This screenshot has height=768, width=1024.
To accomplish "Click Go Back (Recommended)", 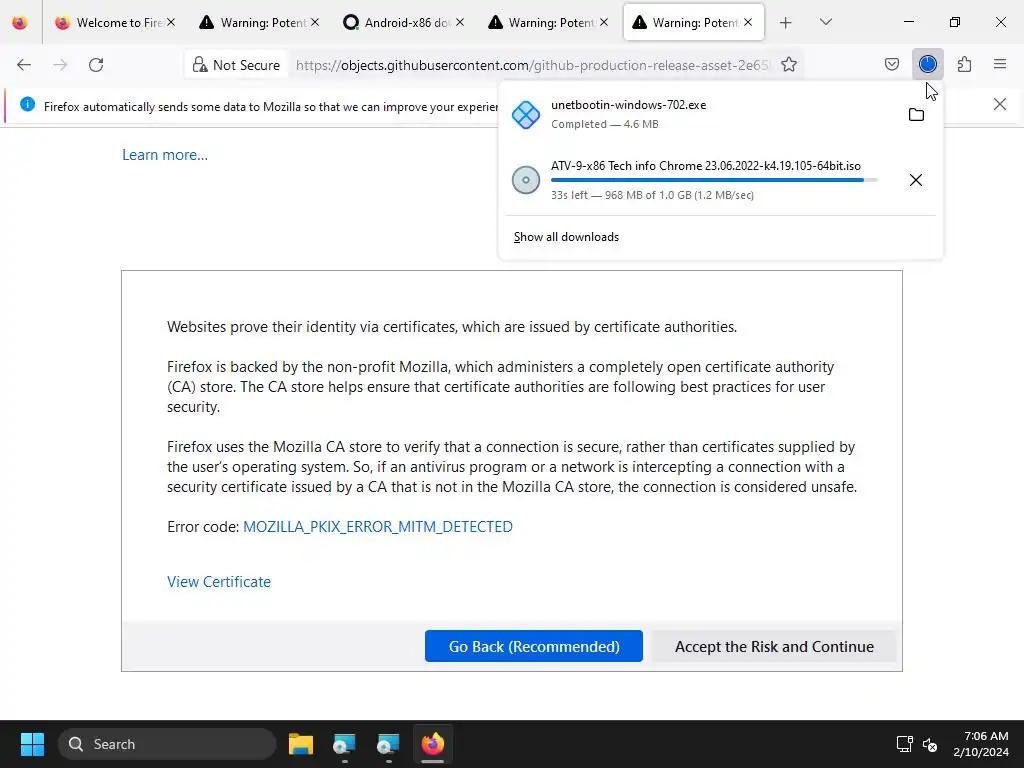I will point(534,646).
